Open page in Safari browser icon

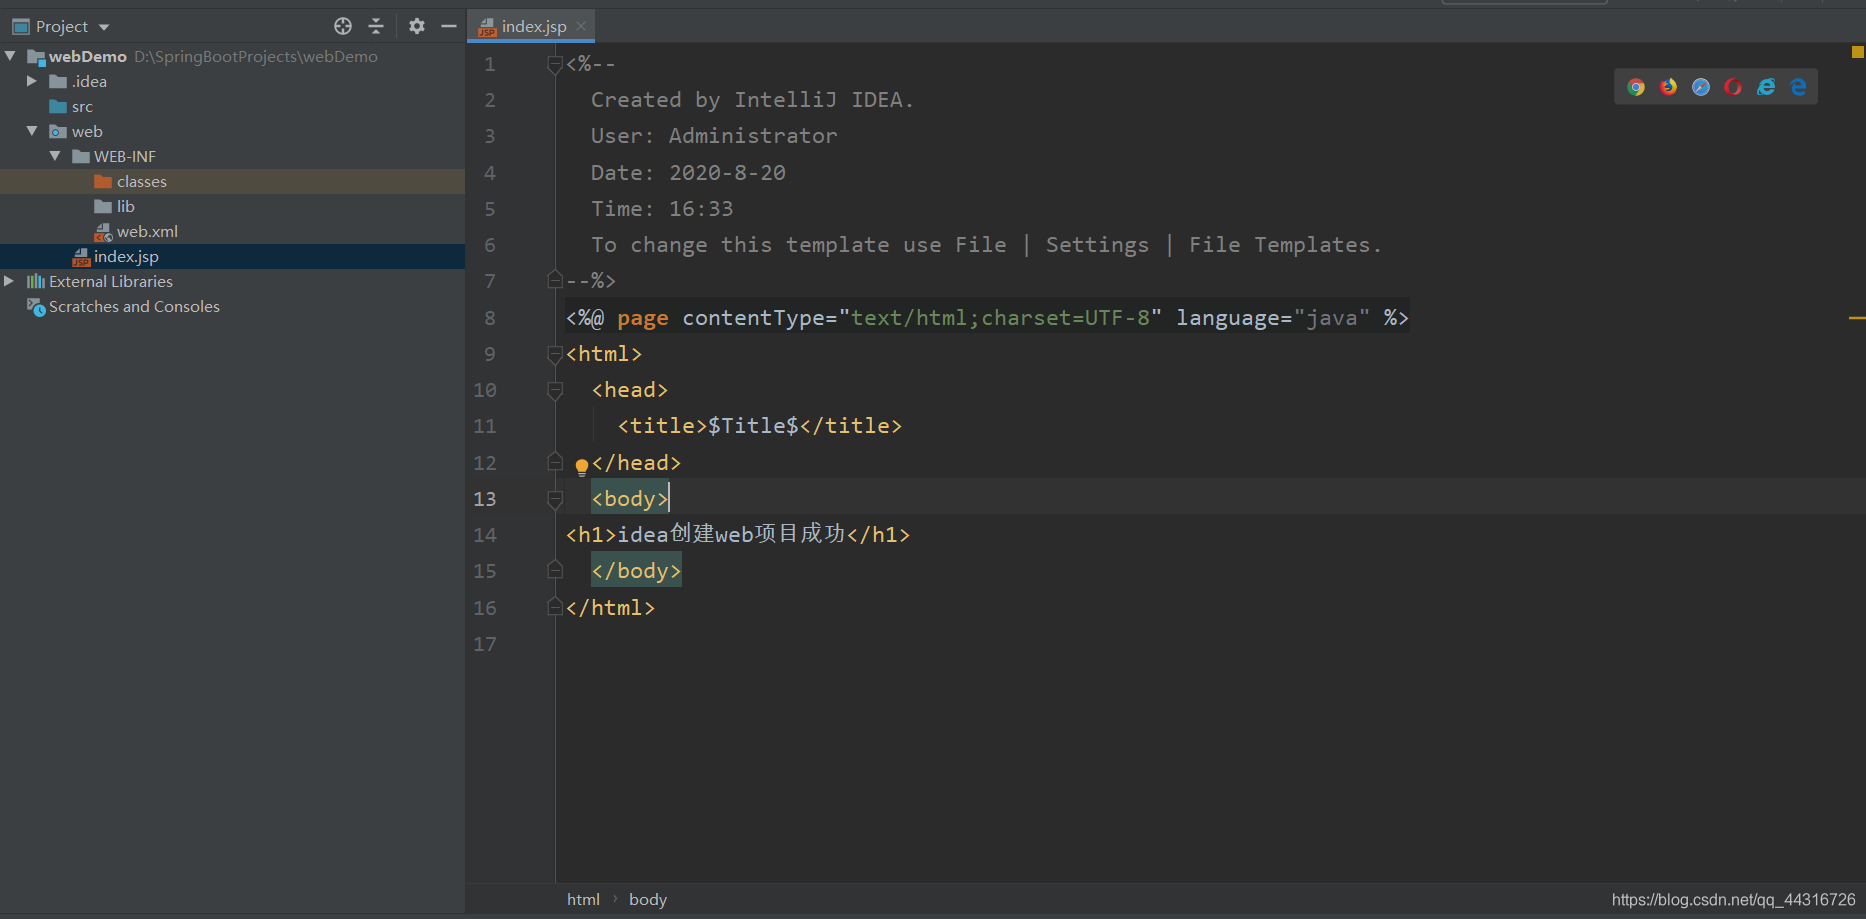click(1701, 87)
